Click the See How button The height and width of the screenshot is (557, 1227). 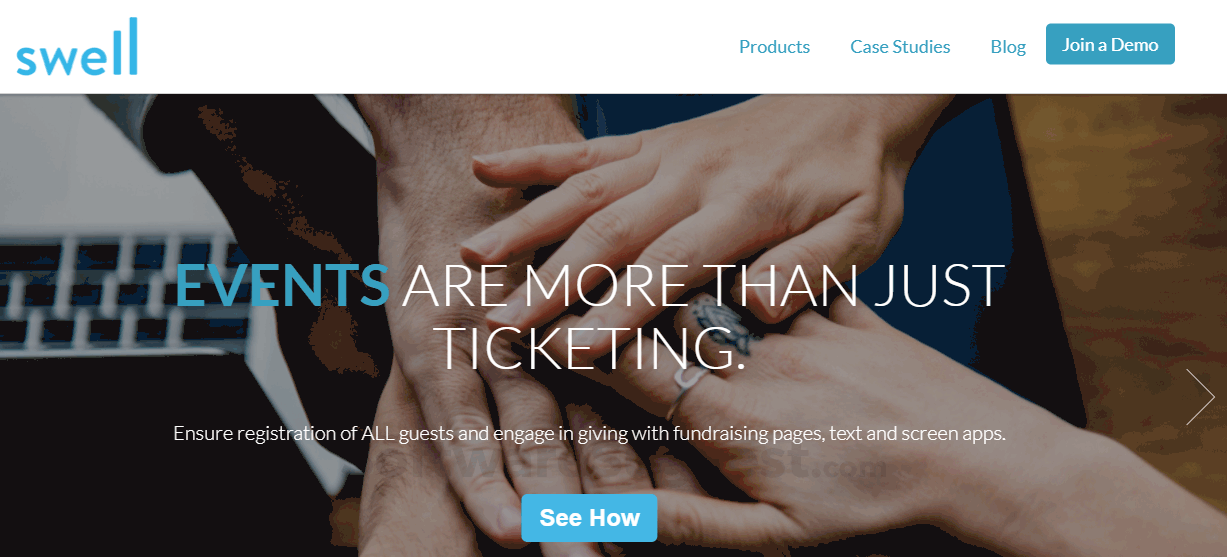click(x=589, y=517)
